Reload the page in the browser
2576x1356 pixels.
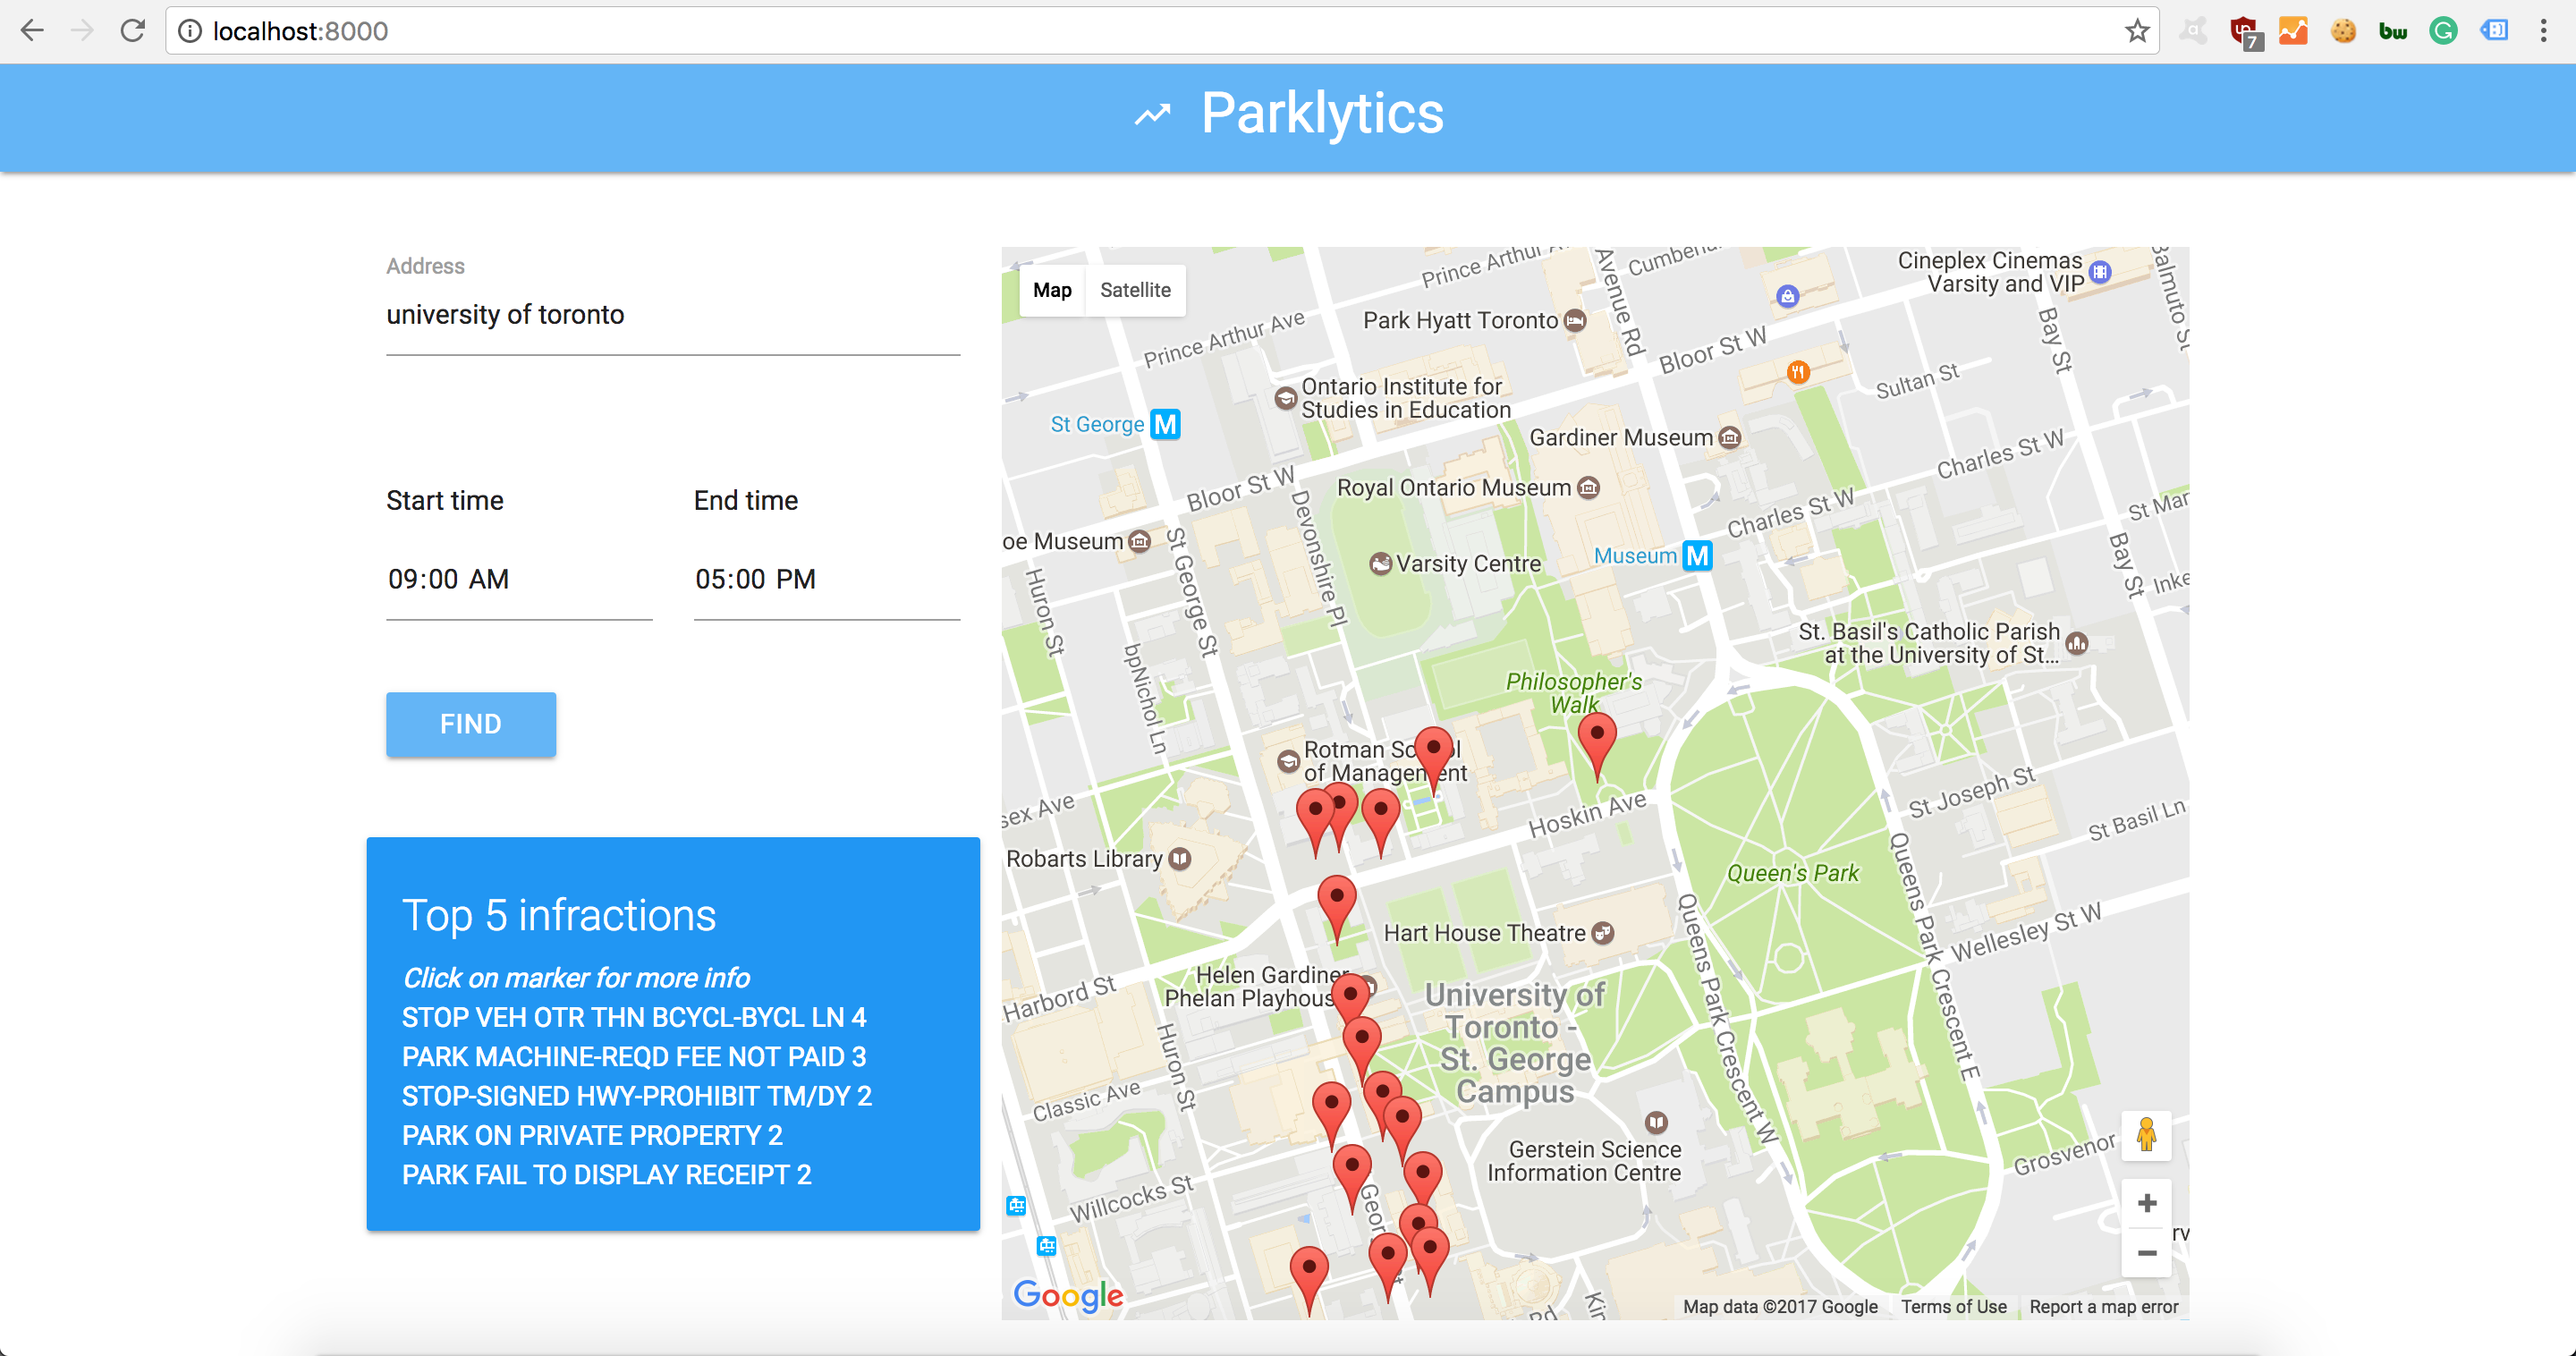tap(132, 31)
